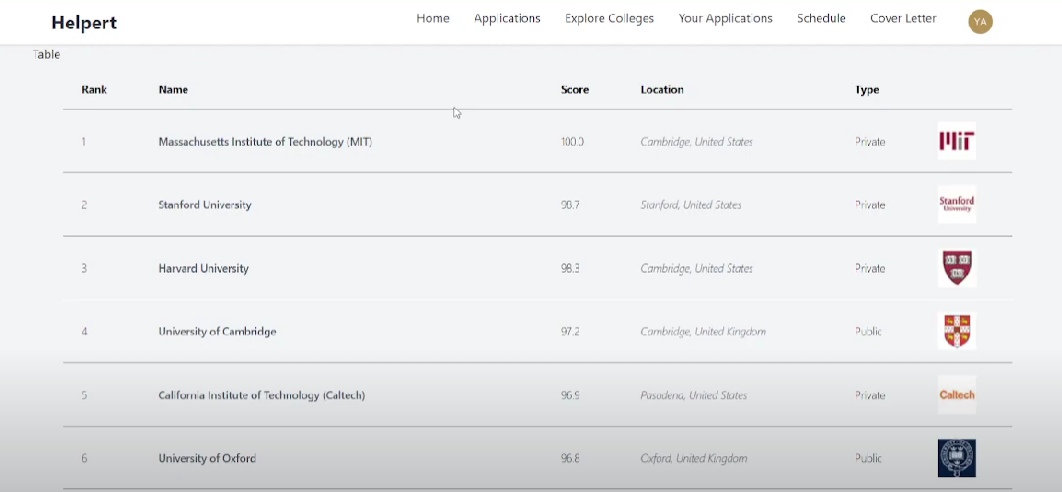Click the University of Oxford logo
The width and height of the screenshot is (1062, 492).
click(x=956, y=458)
